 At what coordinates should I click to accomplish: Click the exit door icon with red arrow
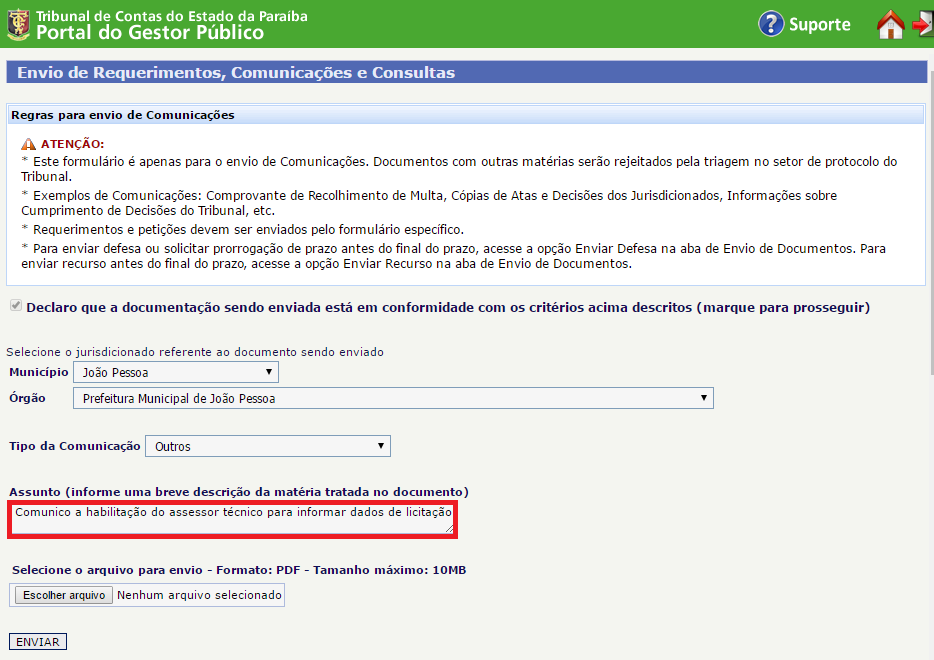tap(923, 25)
